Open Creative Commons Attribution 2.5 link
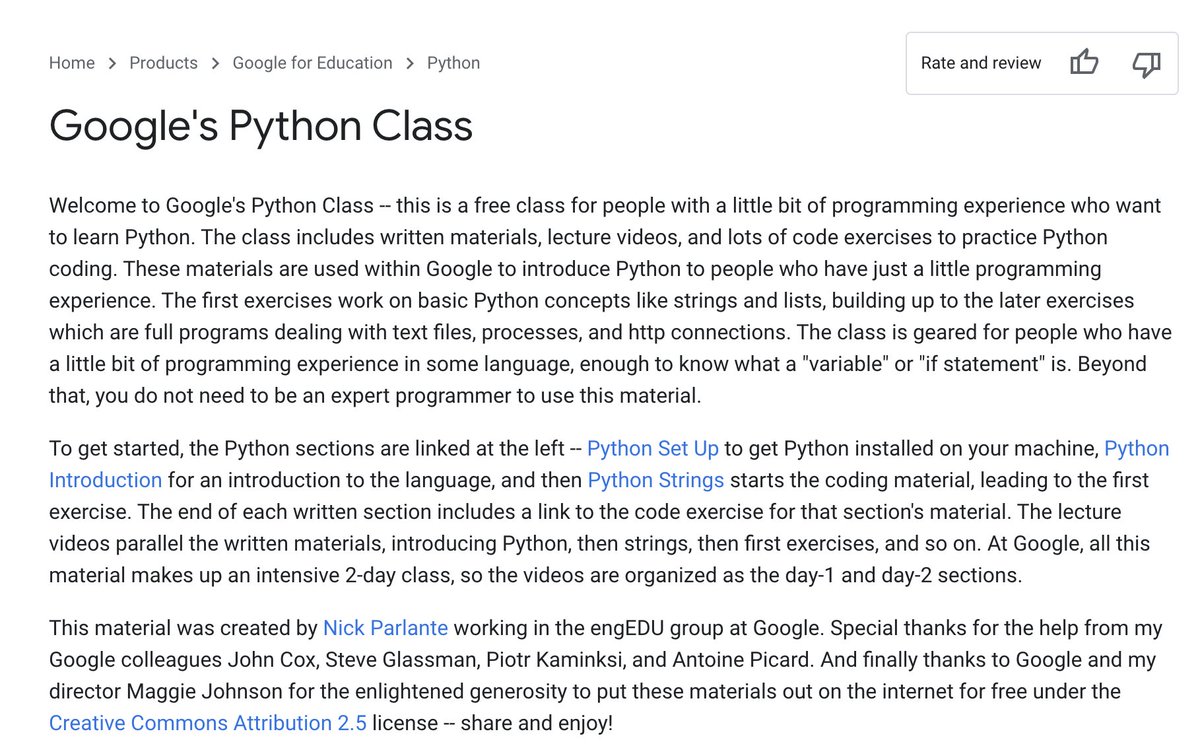The image size is (1200, 746). [208, 722]
